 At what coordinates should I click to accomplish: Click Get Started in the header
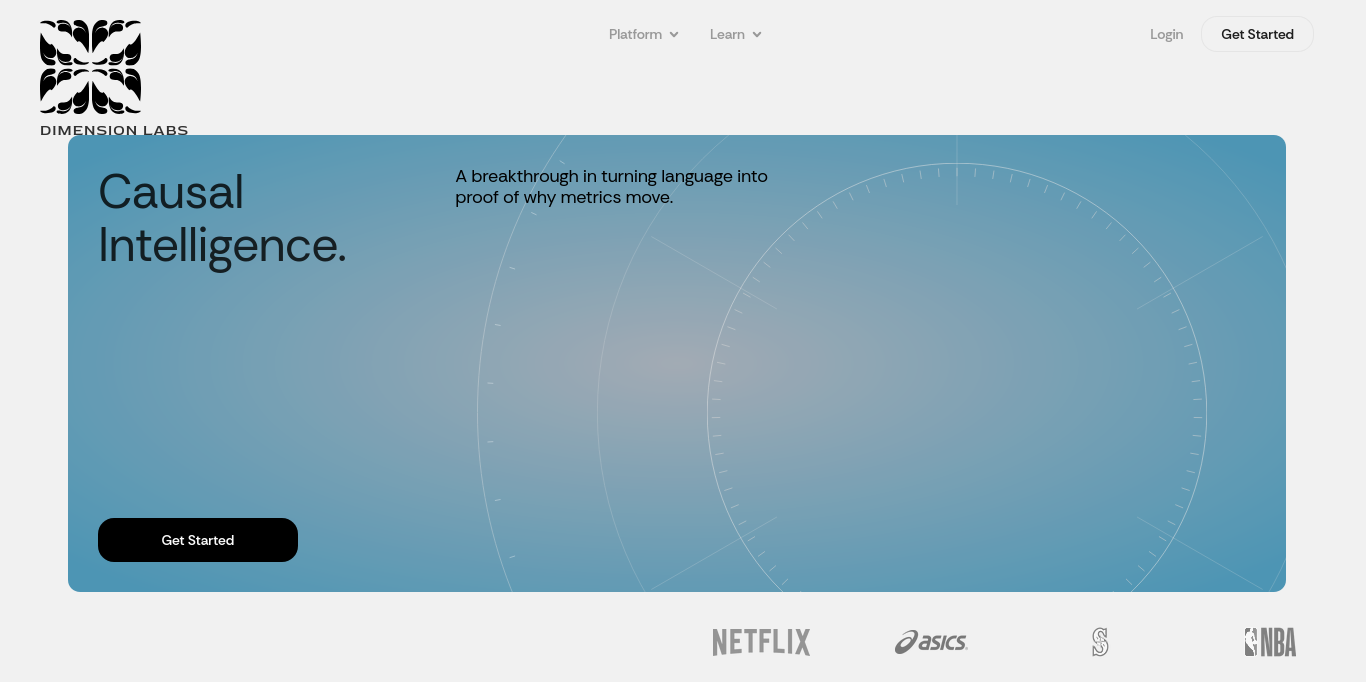point(1257,34)
